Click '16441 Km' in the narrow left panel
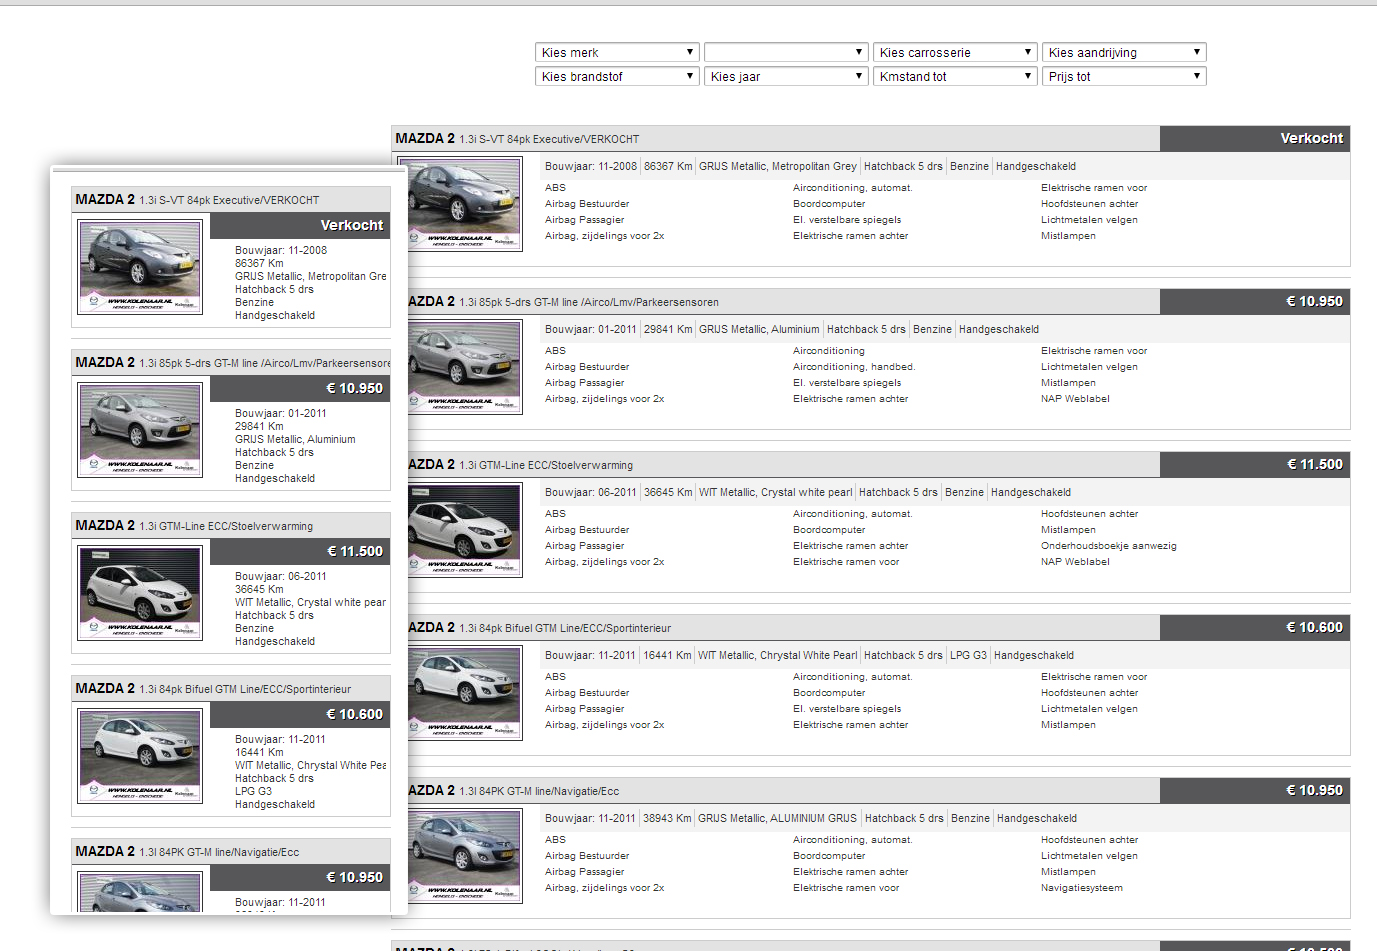This screenshot has height=951, width=1377. (259, 753)
